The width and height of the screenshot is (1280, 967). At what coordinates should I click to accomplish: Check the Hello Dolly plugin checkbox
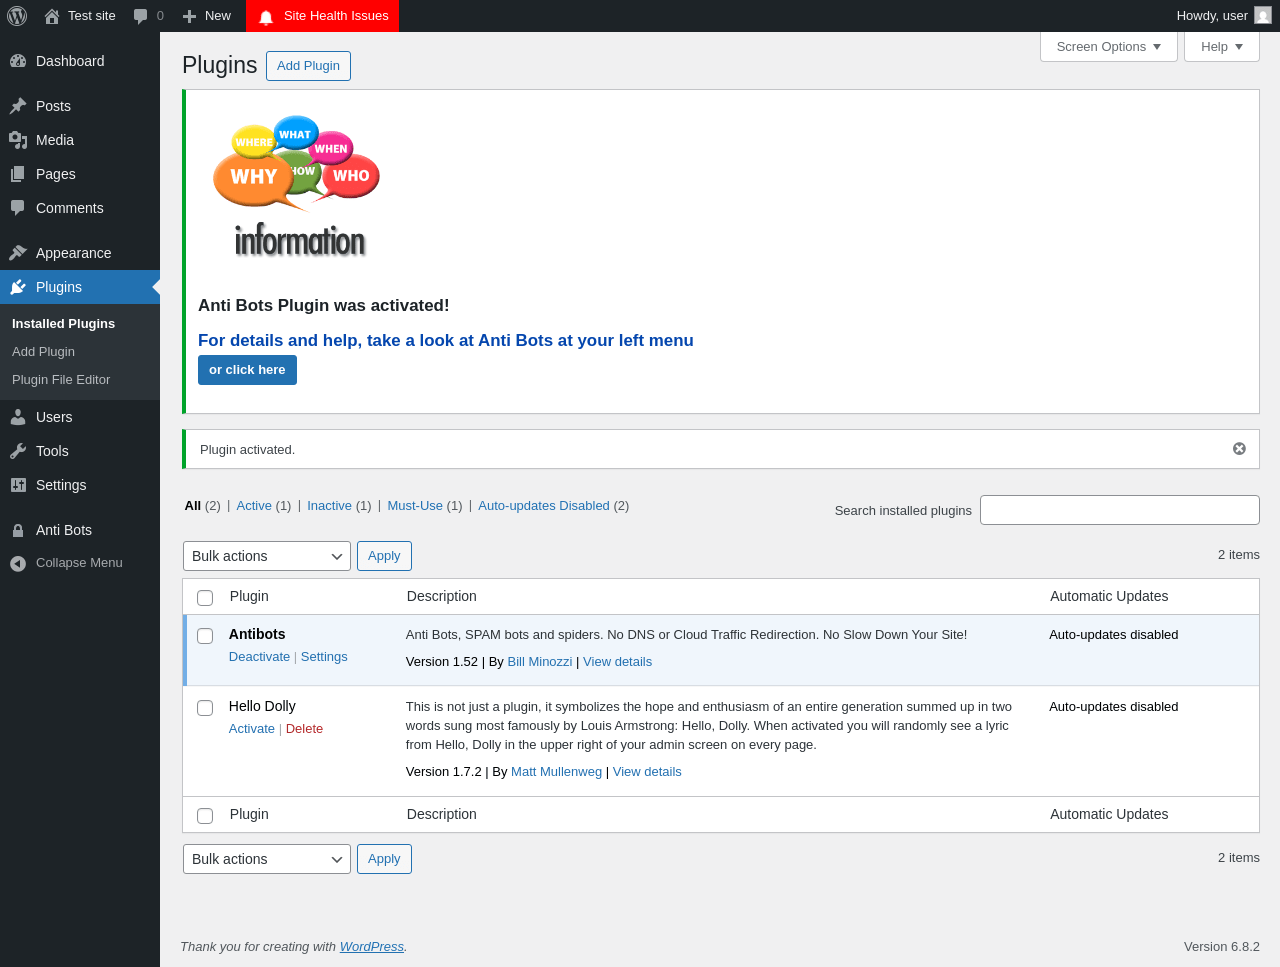(205, 708)
